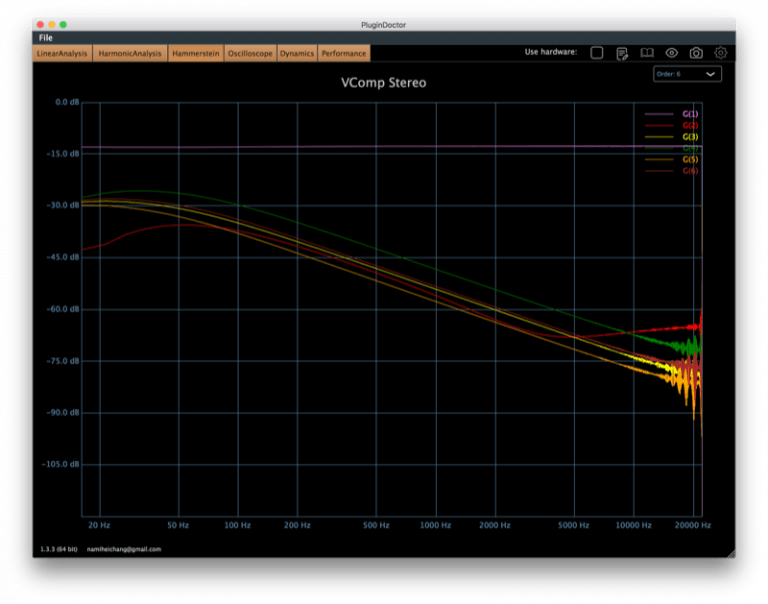Maximize the PluginDoctor window

pyautogui.click(x=63, y=24)
